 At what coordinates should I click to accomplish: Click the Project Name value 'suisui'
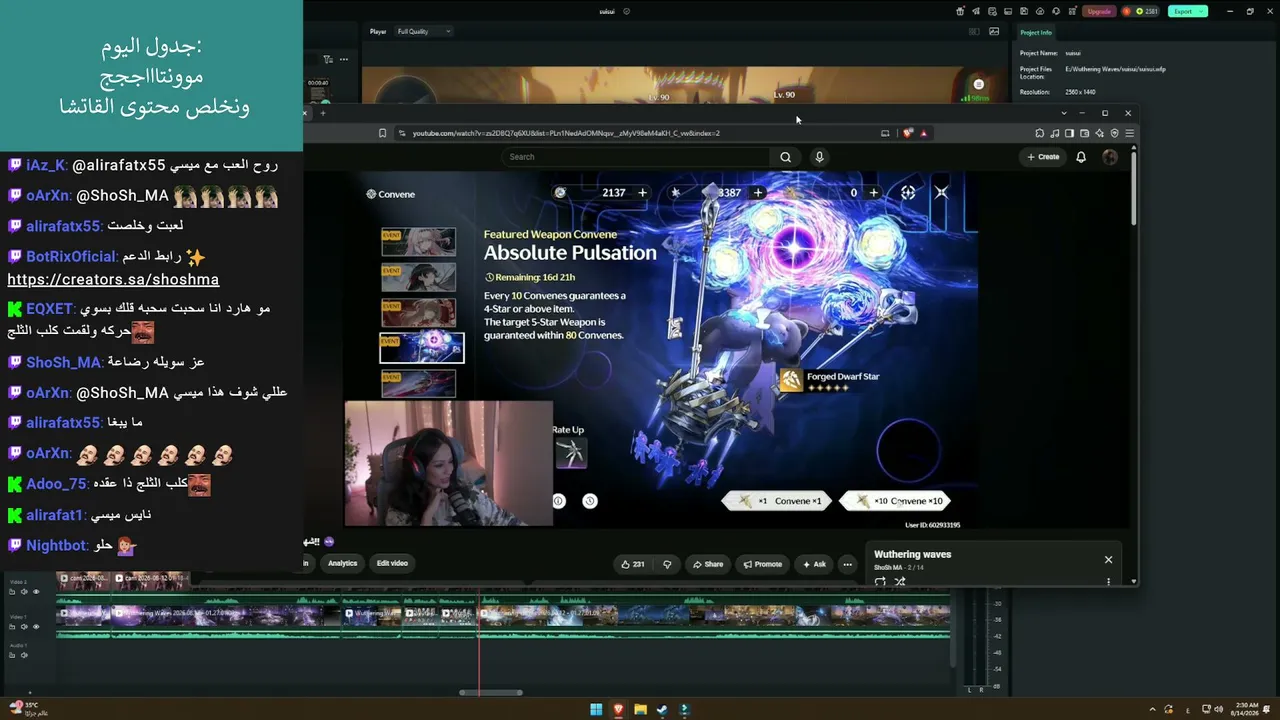tap(1073, 53)
